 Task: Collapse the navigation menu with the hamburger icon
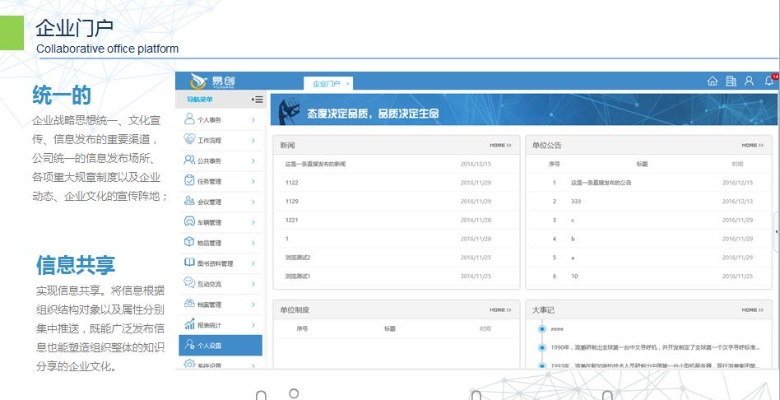click(x=257, y=100)
